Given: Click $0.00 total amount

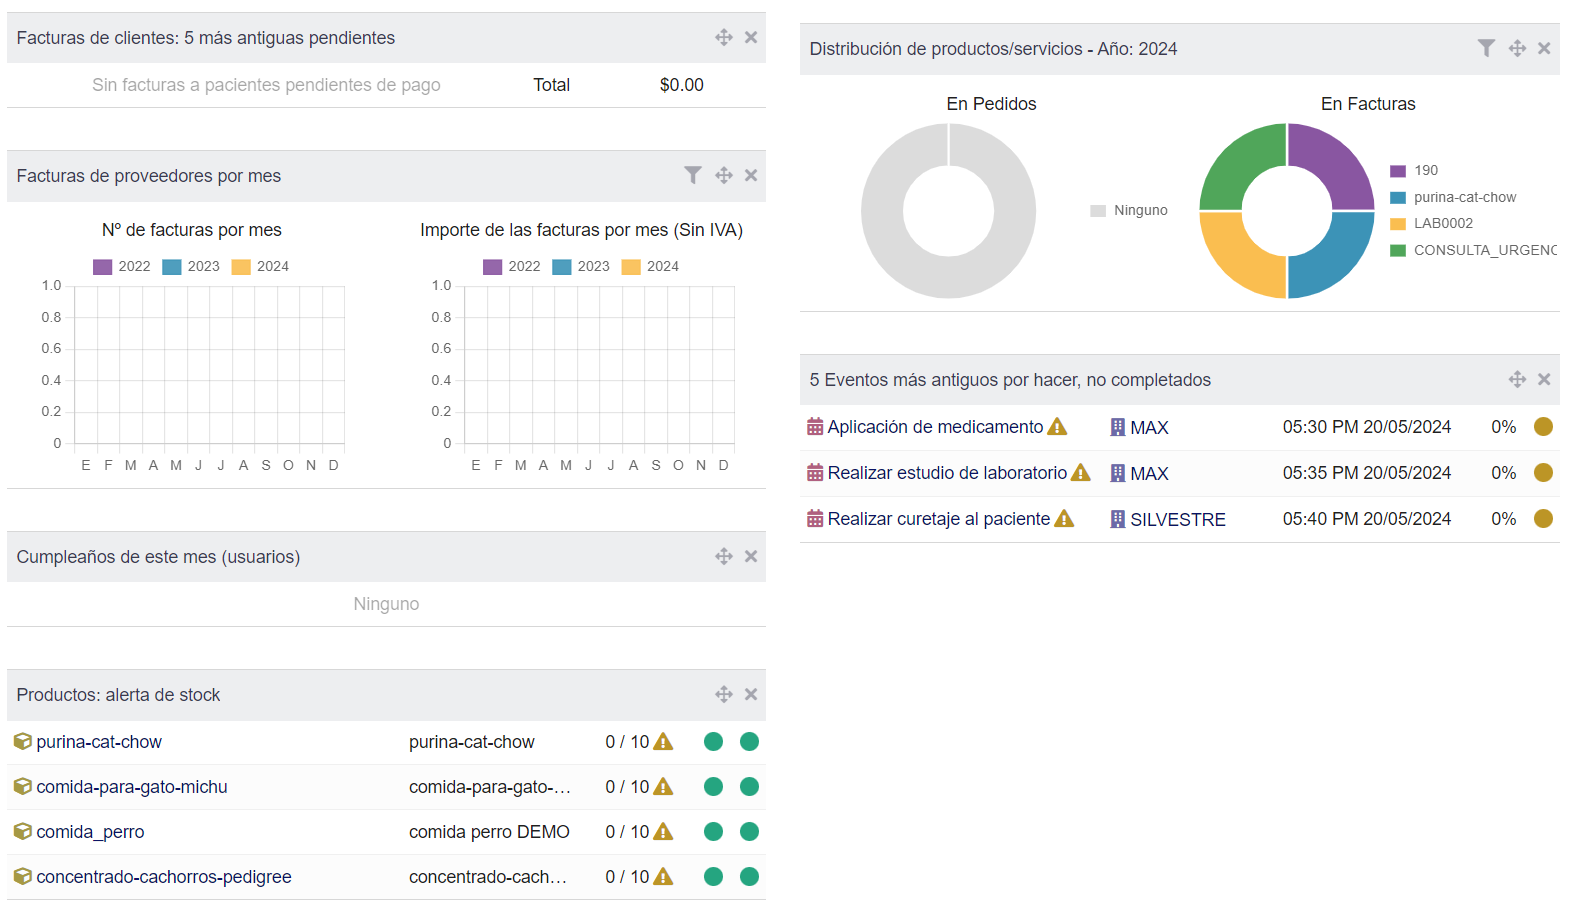Looking at the screenshot, I should [681, 85].
